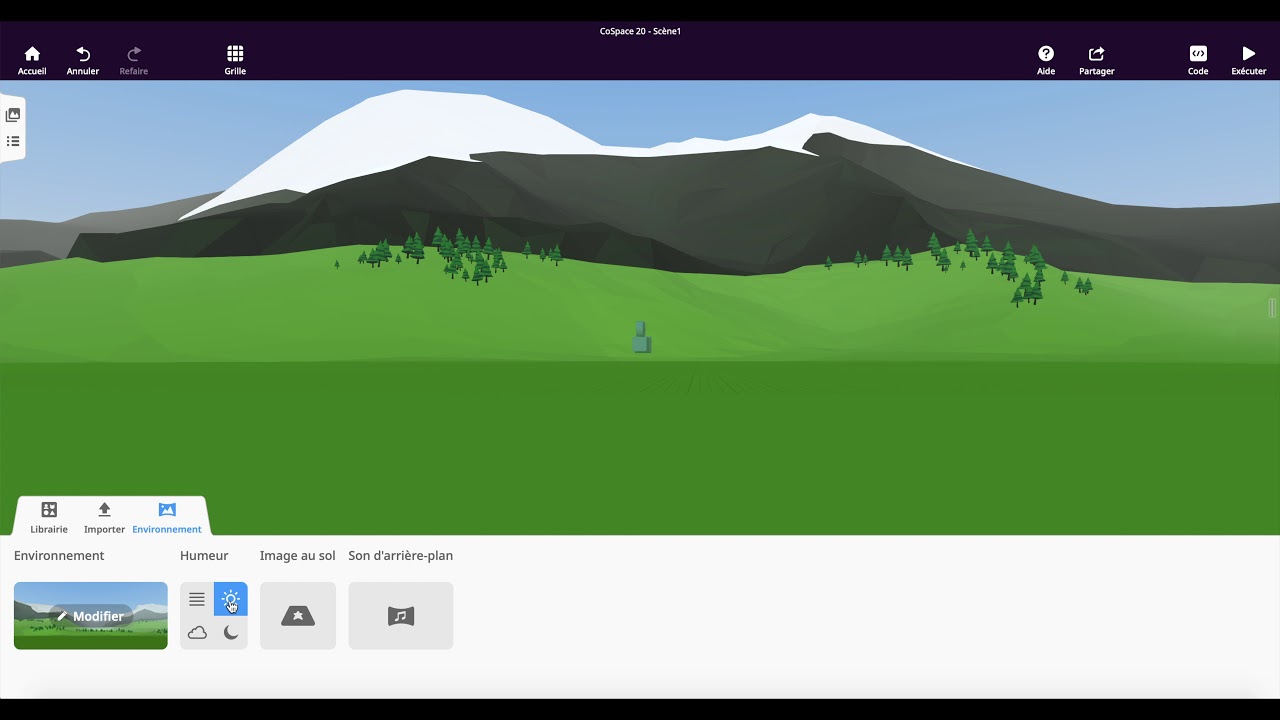Select the cloudy mood option

click(197, 632)
